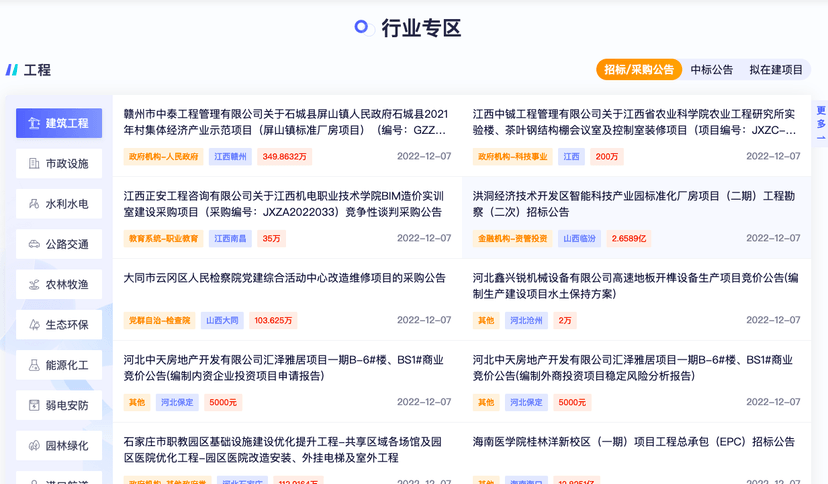Image resolution: width=828 pixels, height=484 pixels.
Task: Click 党群自治-检查院 tag
Action: click(159, 320)
